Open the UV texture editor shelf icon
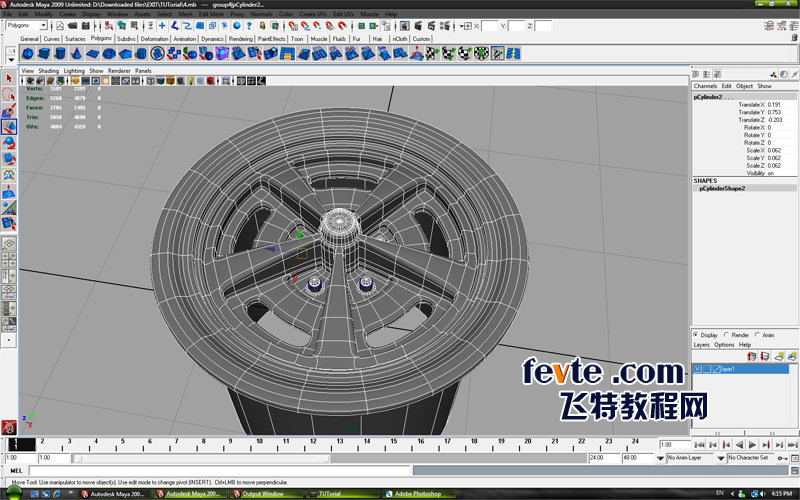 pyautogui.click(x=497, y=53)
